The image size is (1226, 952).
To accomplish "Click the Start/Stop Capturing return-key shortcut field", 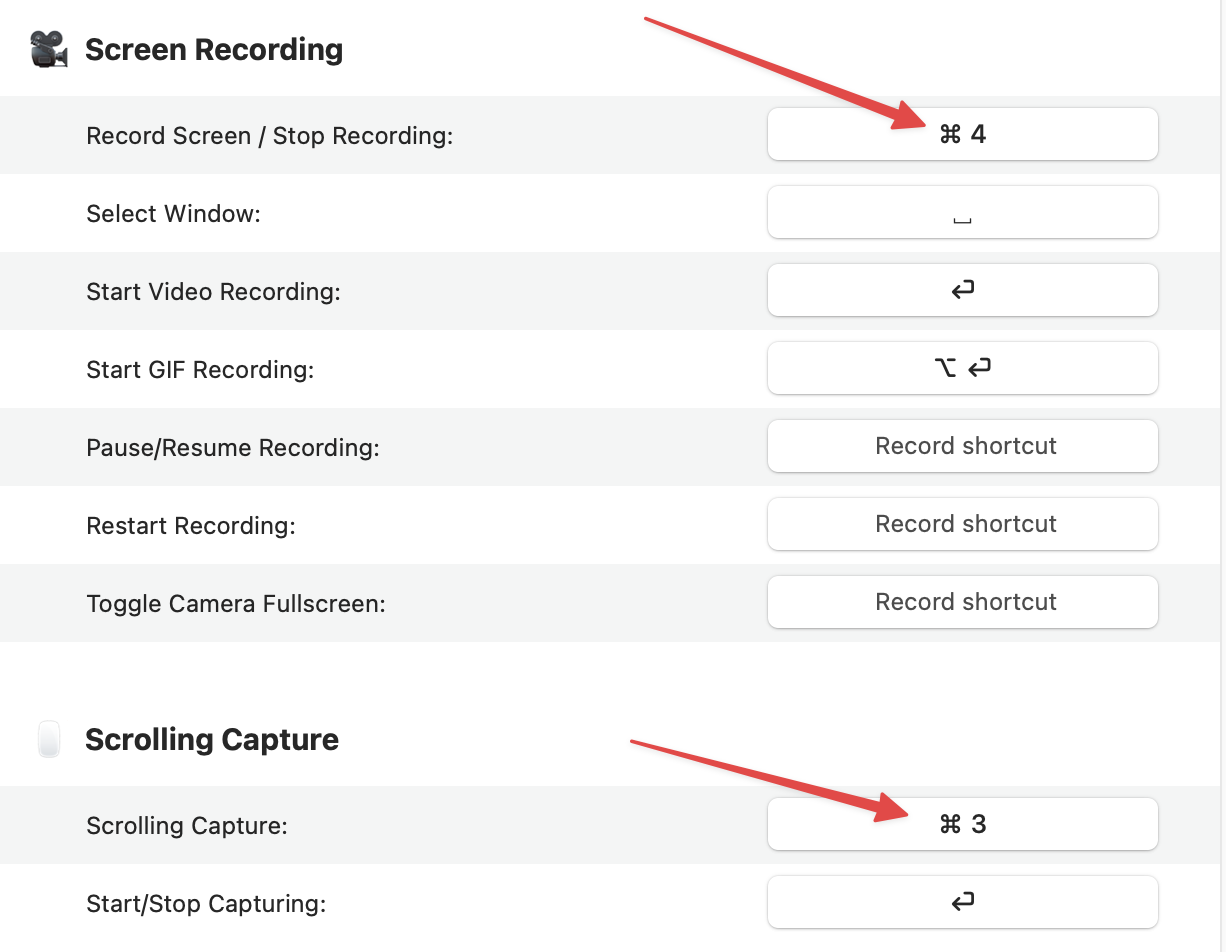I will pos(962,902).
